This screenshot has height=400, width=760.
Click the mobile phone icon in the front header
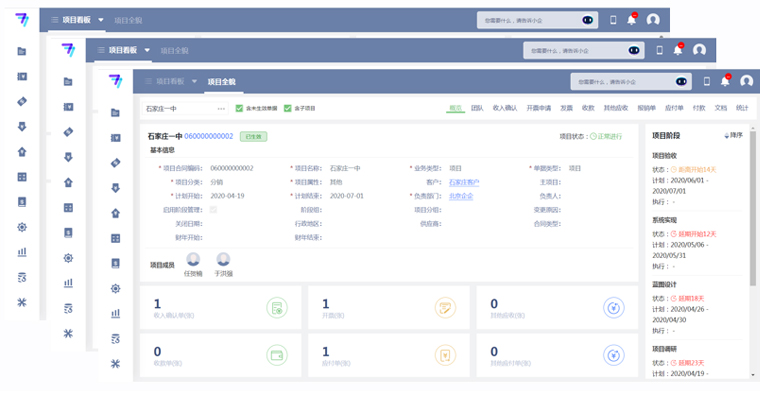[706, 82]
